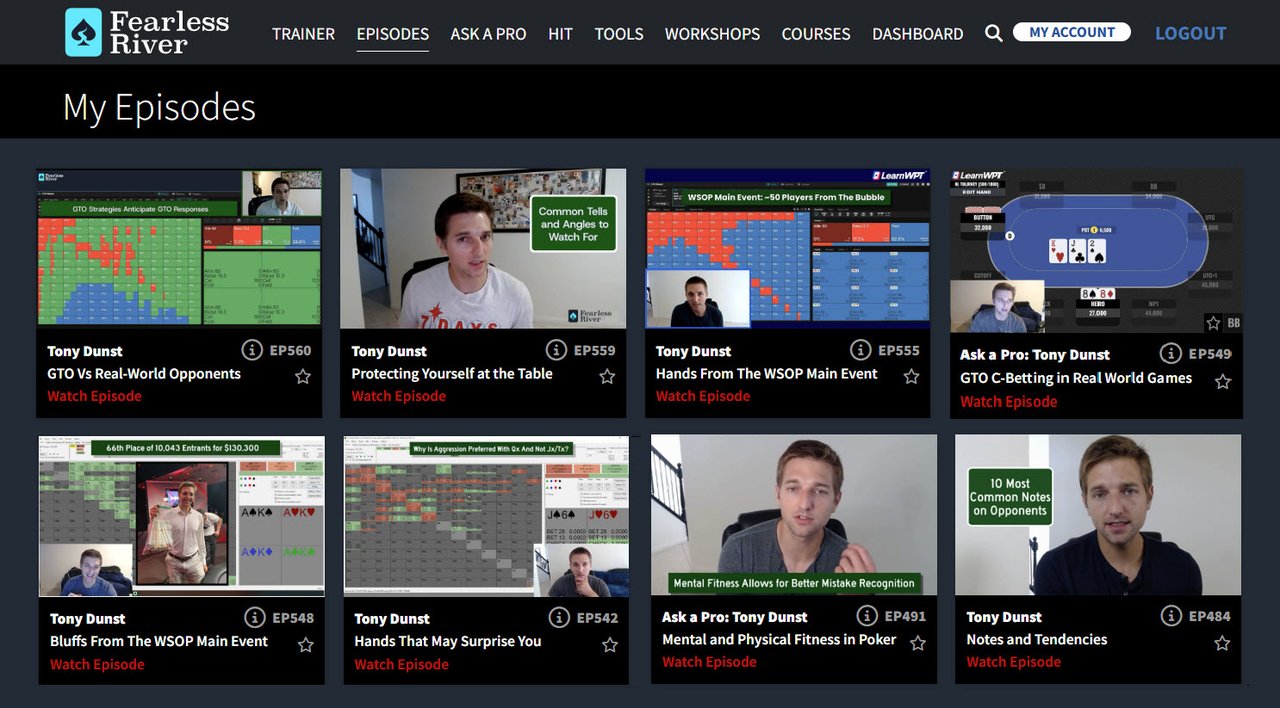
Task: Open info icon for EP559
Action: pos(556,350)
